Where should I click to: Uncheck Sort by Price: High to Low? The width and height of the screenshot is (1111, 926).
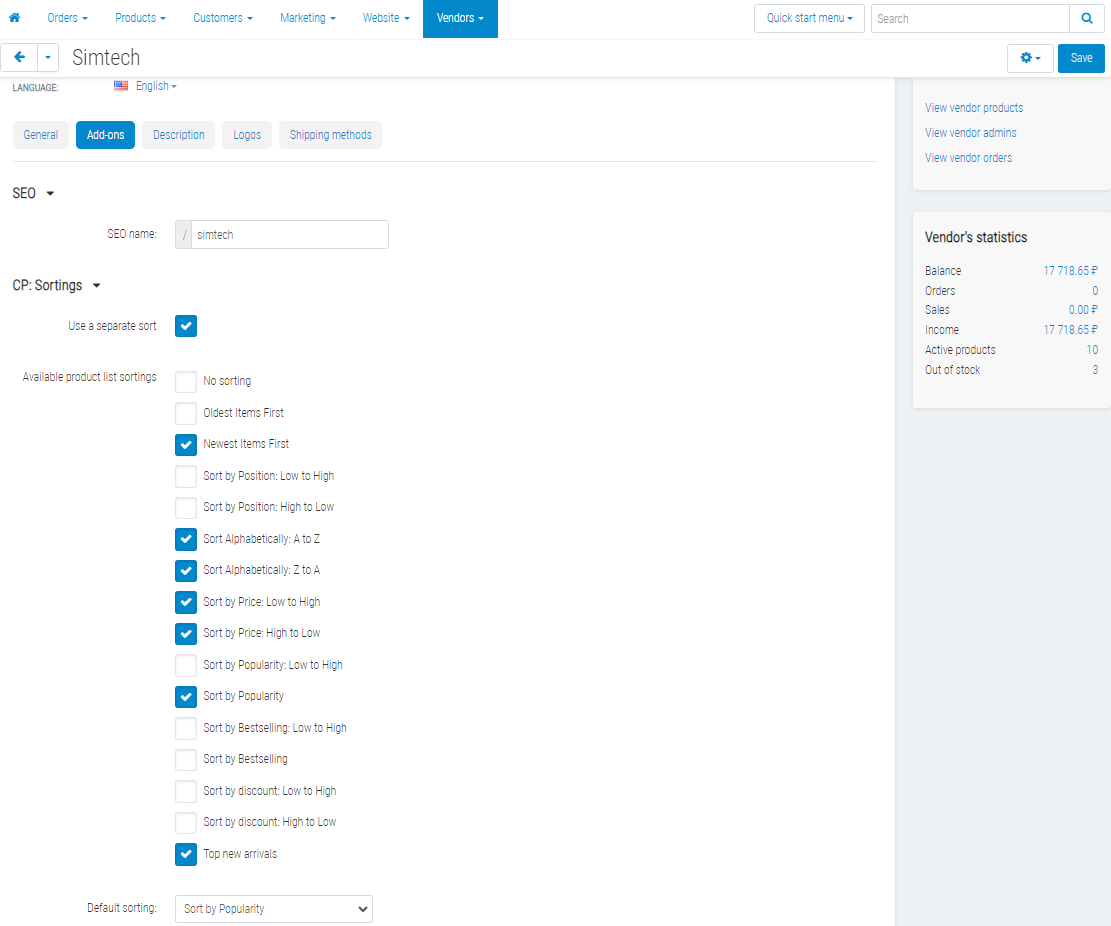click(186, 633)
